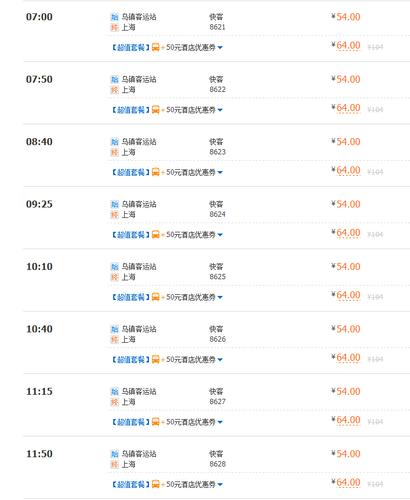The image size is (410, 500).
Task: Click the 07:00 departure time
Action: pyautogui.click(x=39, y=17)
